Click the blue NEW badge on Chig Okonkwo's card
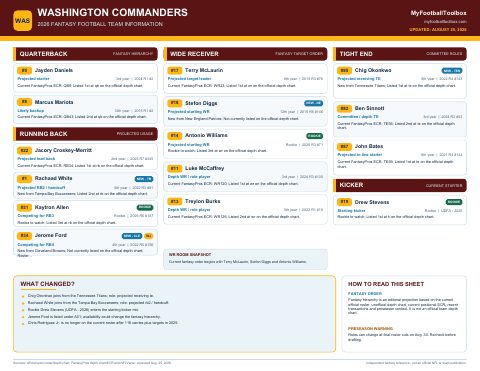The height and width of the screenshot is (371, 480). coord(452,71)
